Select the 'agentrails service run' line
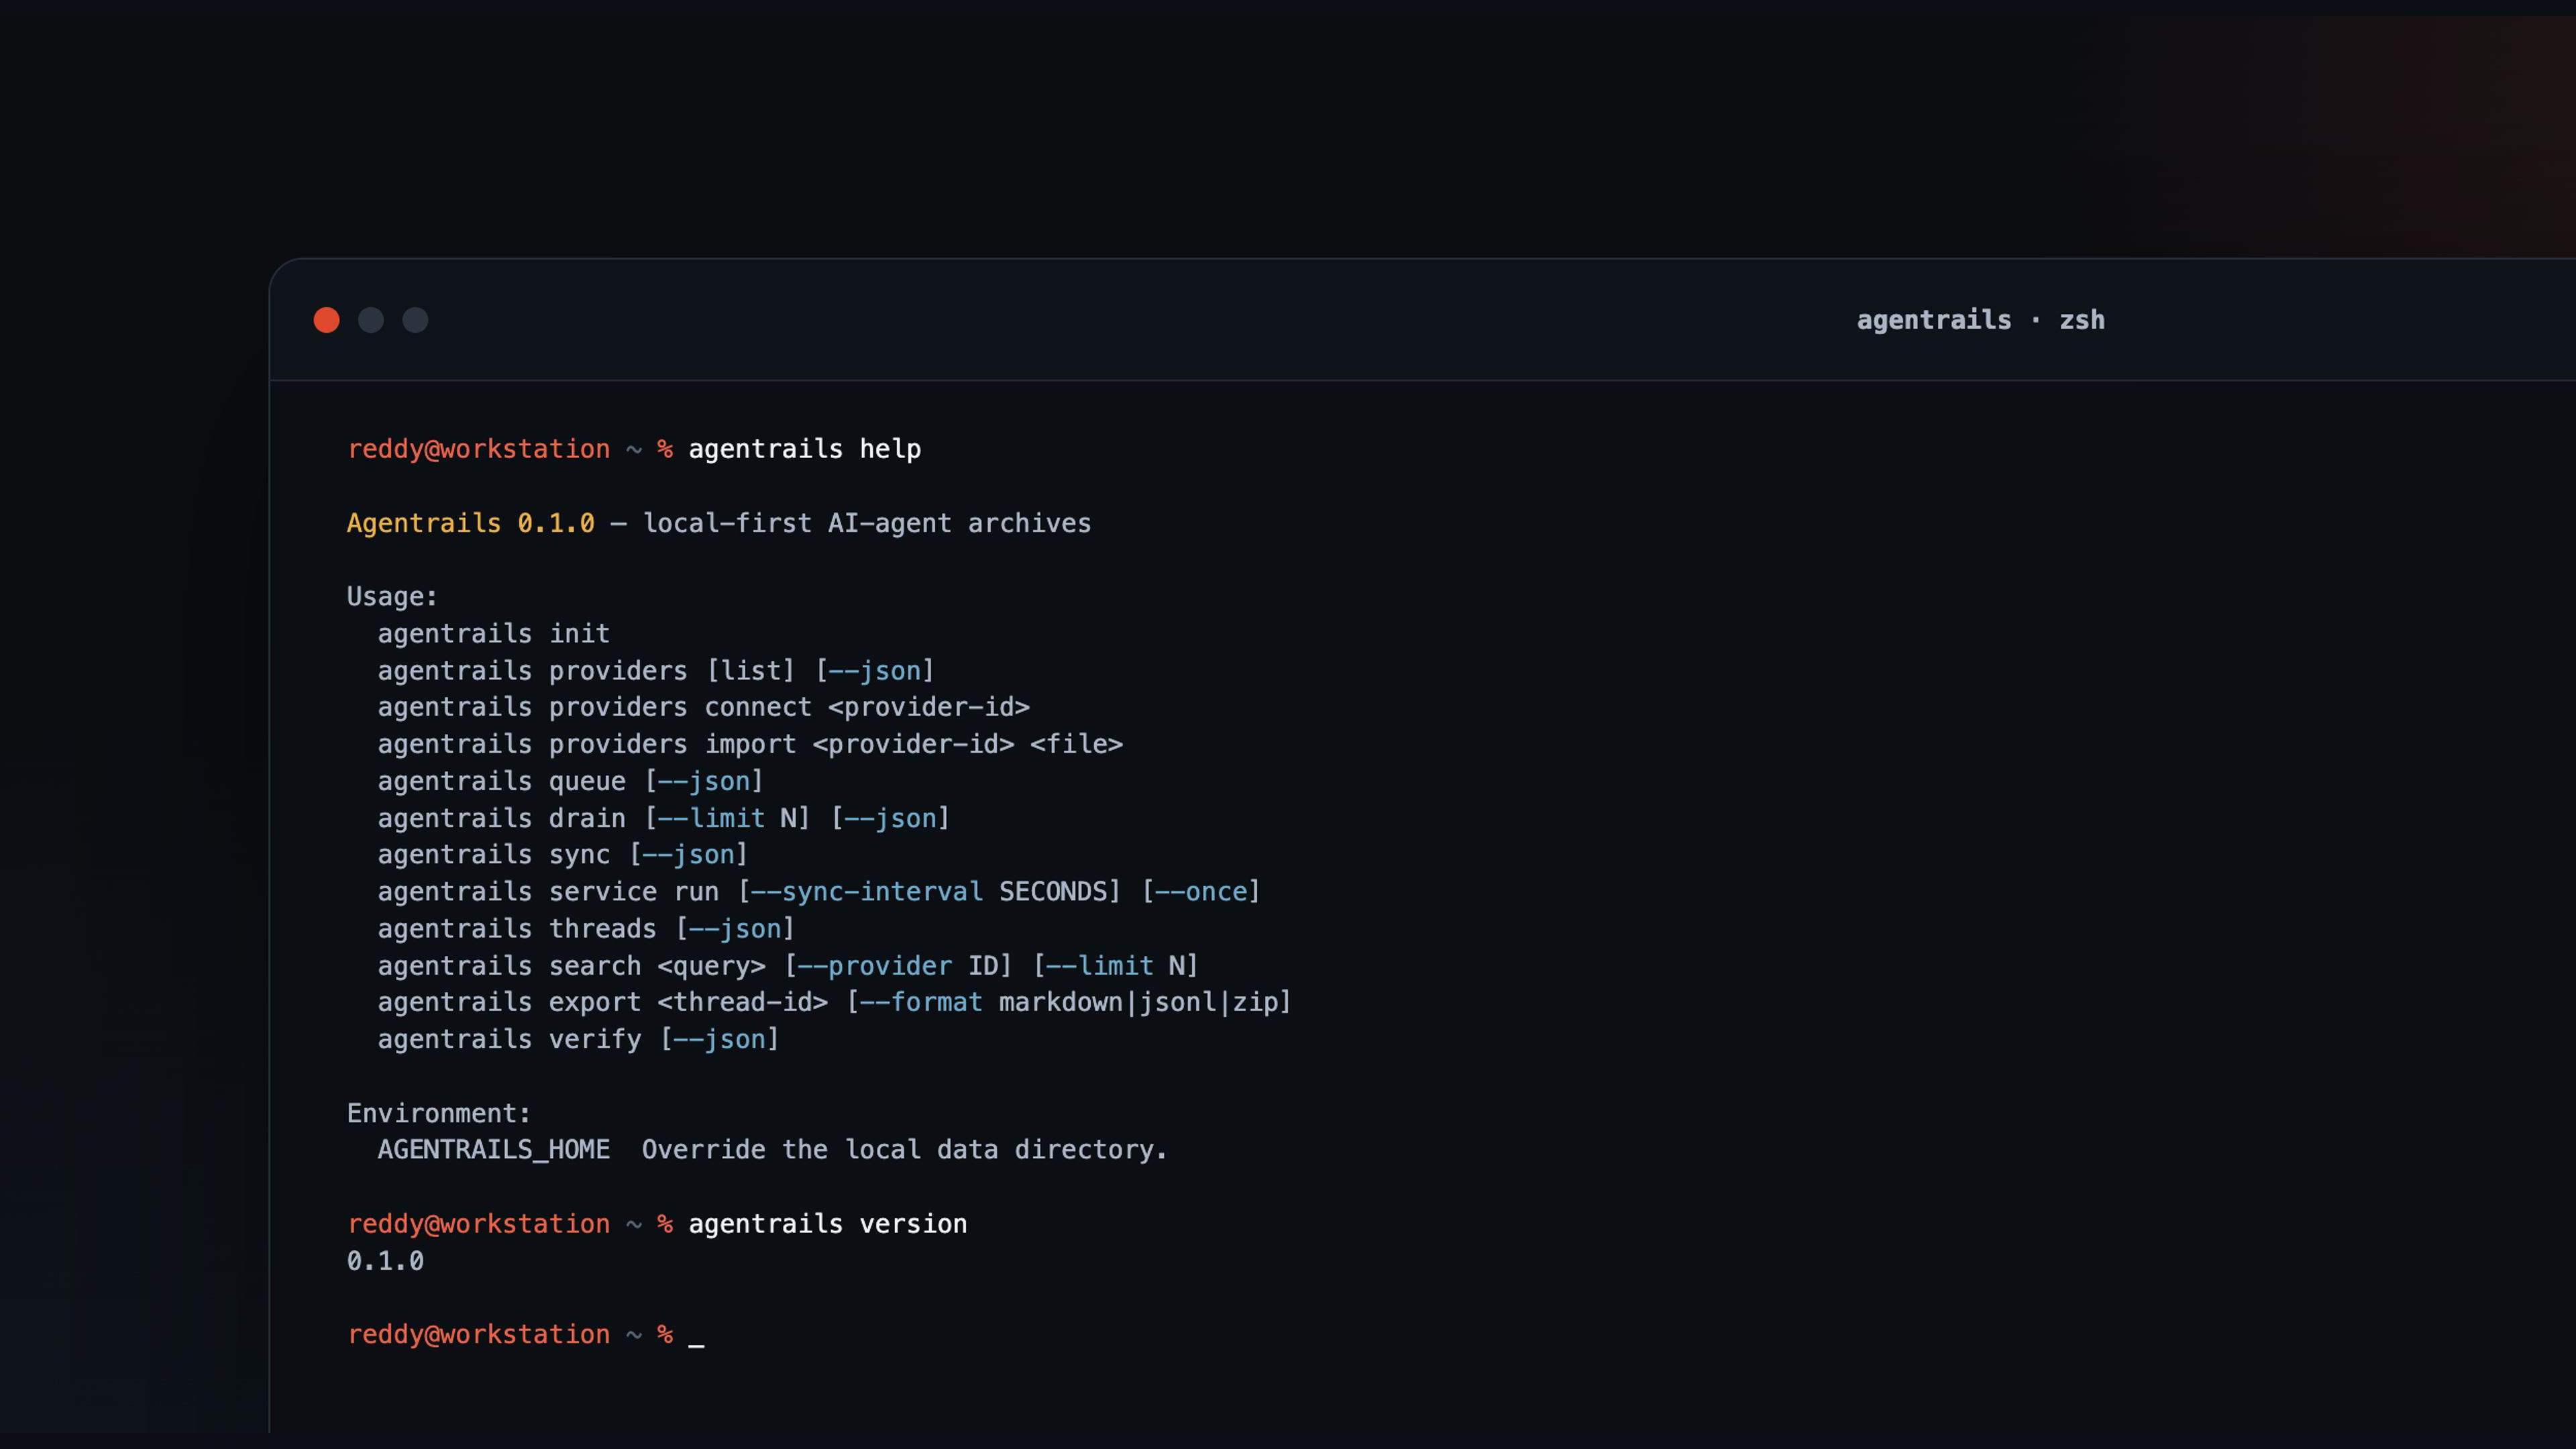 (818, 892)
